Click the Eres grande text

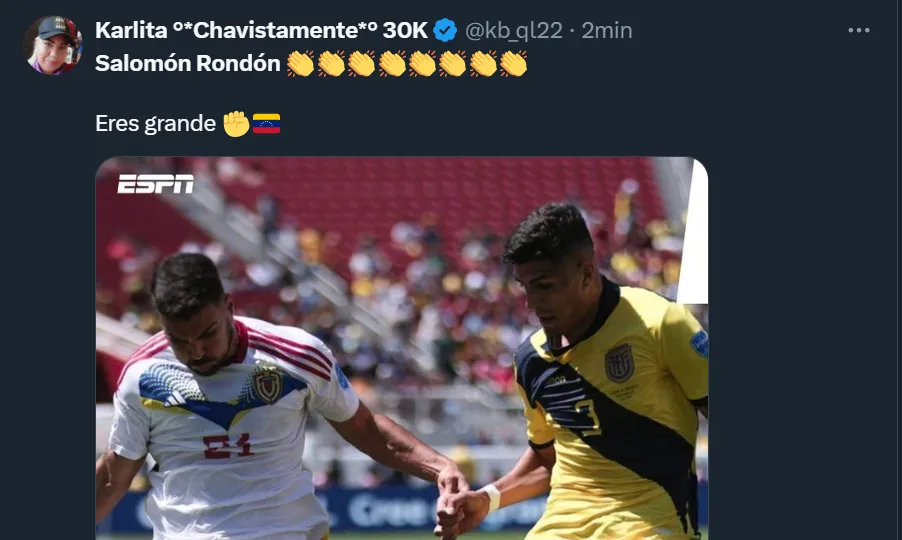coord(155,124)
